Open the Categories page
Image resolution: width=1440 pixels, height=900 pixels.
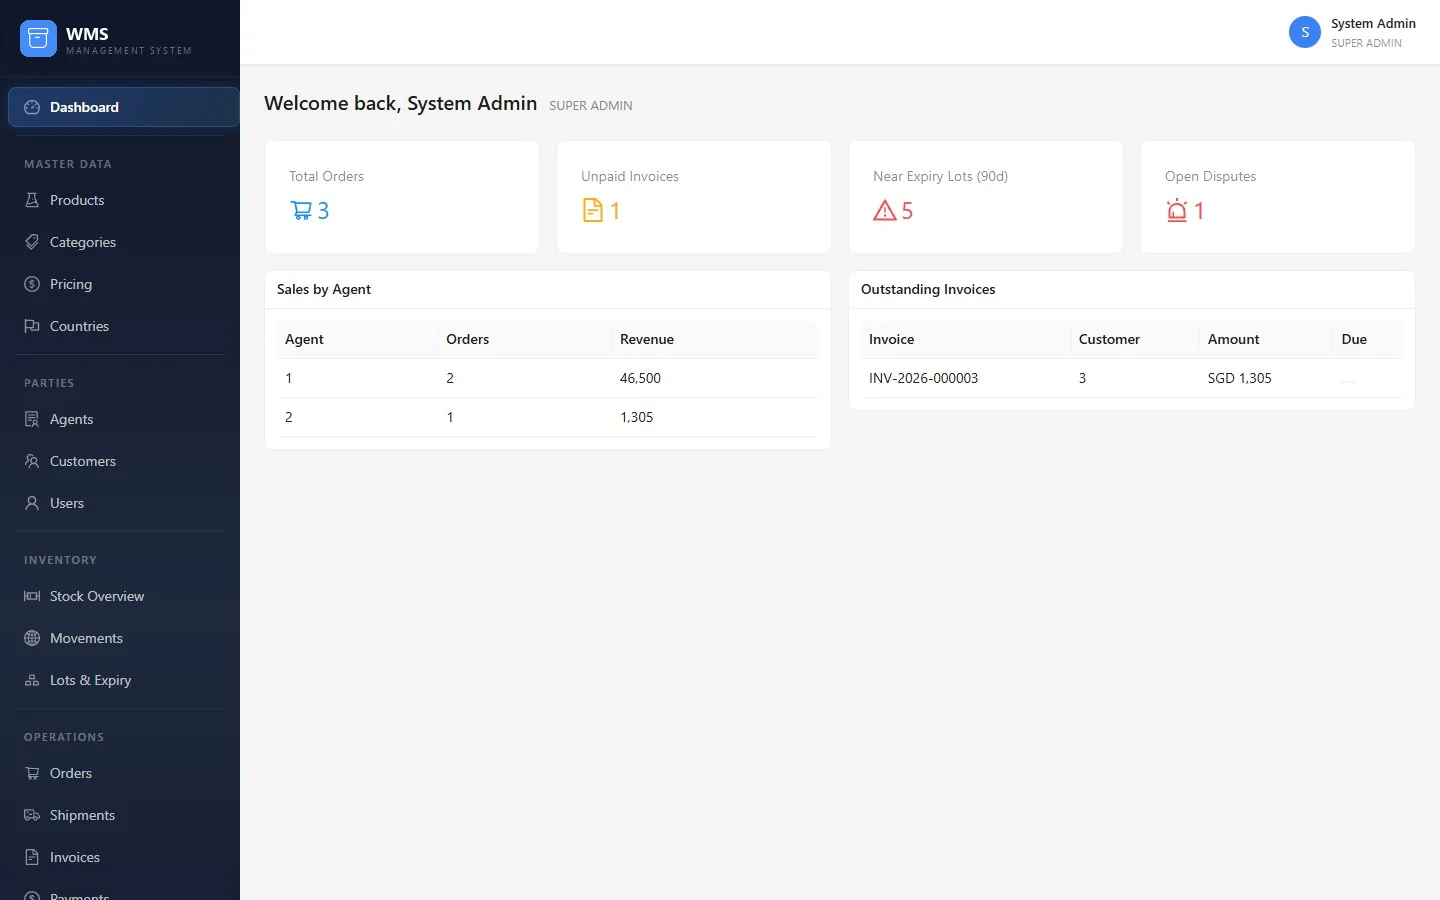pyautogui.click(x=124, y=242)
